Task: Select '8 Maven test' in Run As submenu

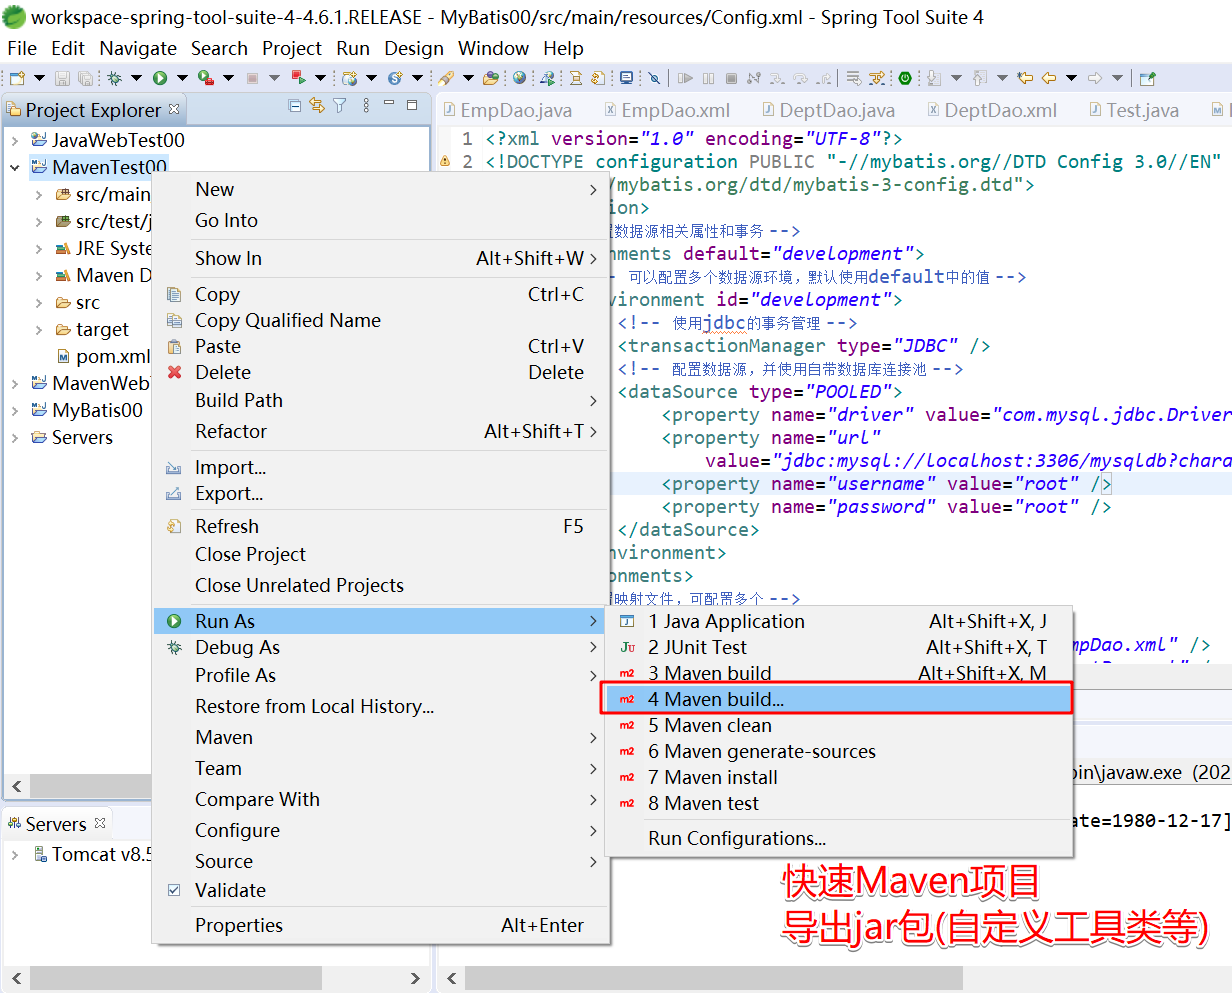Action: (x=837, y=803)
